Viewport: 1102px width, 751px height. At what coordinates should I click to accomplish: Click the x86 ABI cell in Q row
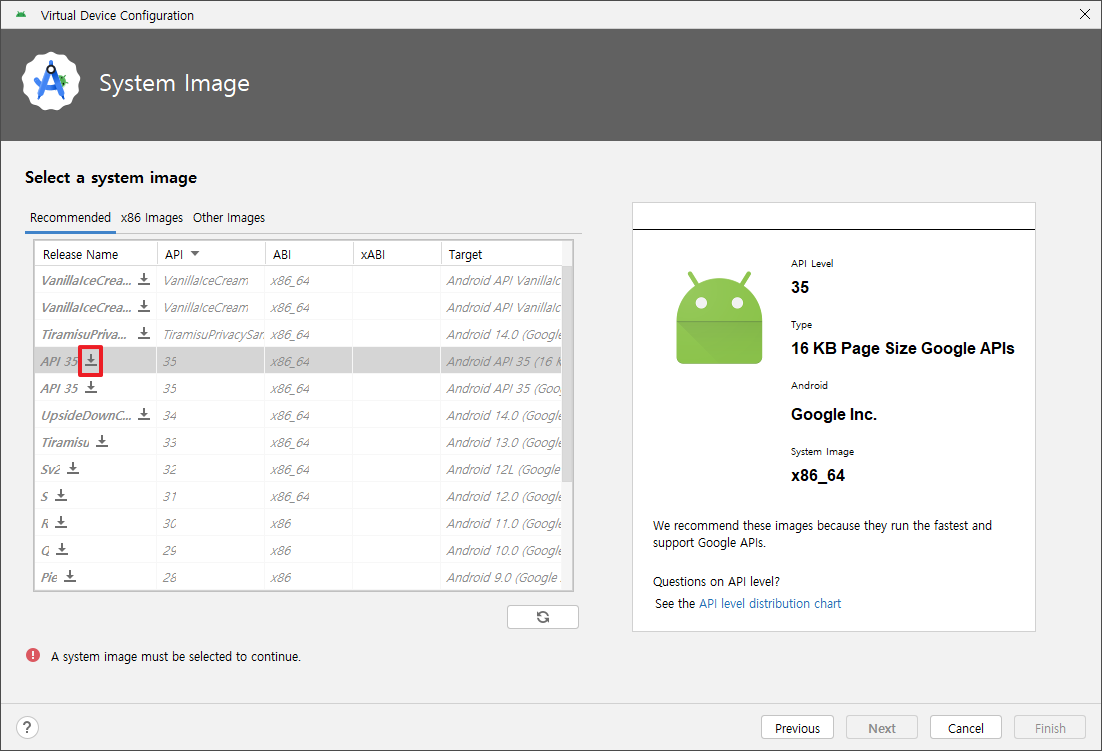point(309,550)
